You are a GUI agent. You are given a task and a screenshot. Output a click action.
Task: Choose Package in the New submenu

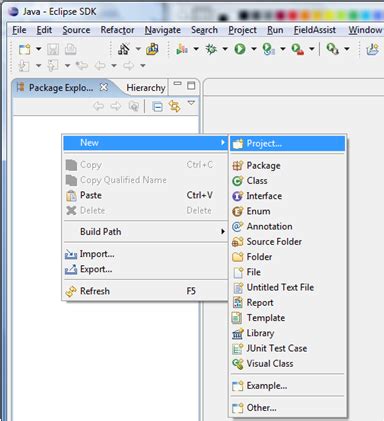click(288, 165)
